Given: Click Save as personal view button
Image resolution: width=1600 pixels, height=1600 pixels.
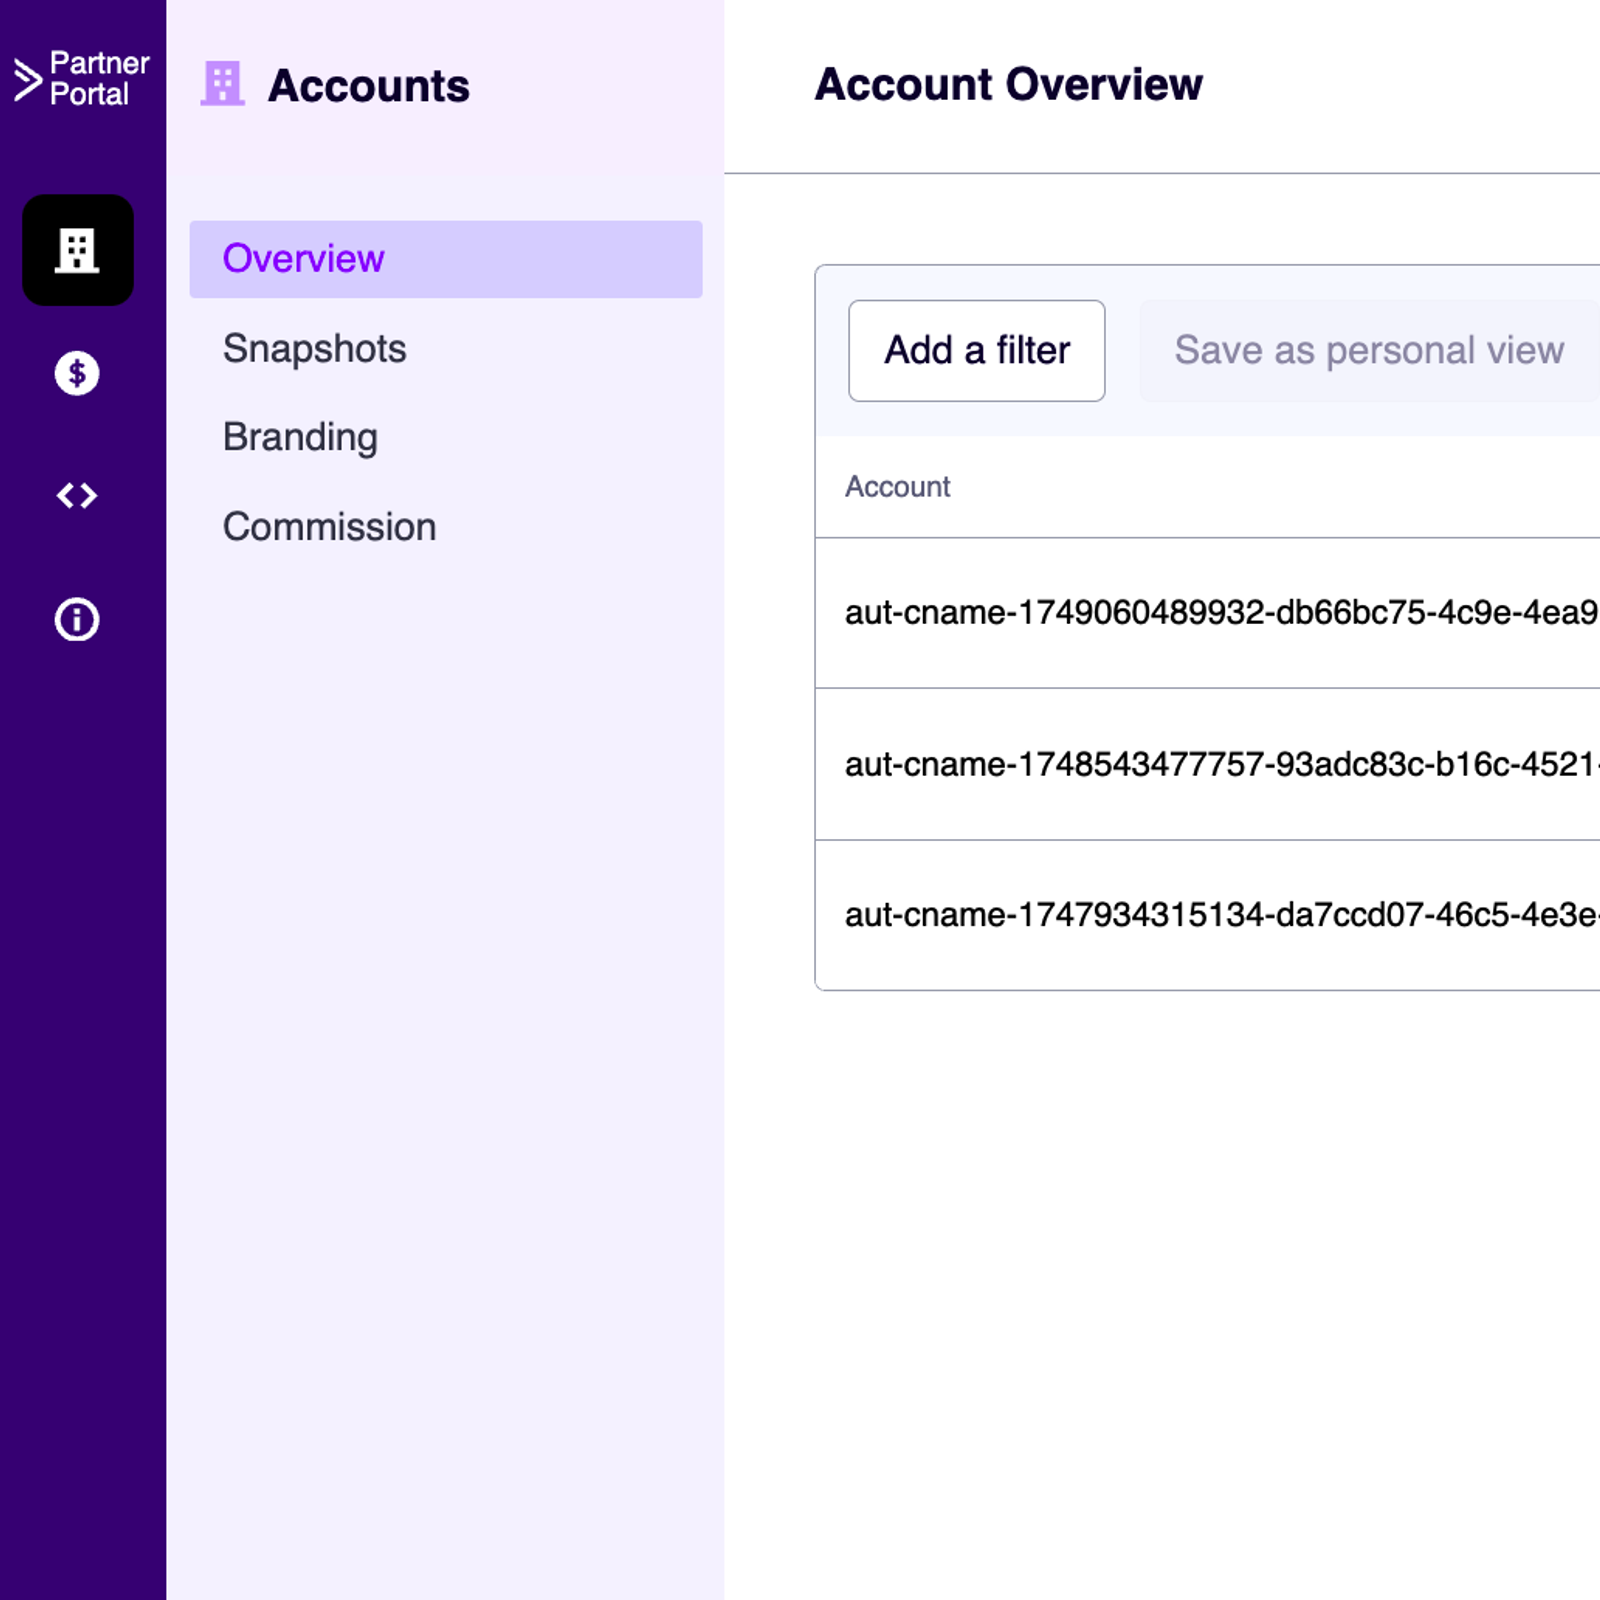Looking at the screenshot, I should [1368, 351].
